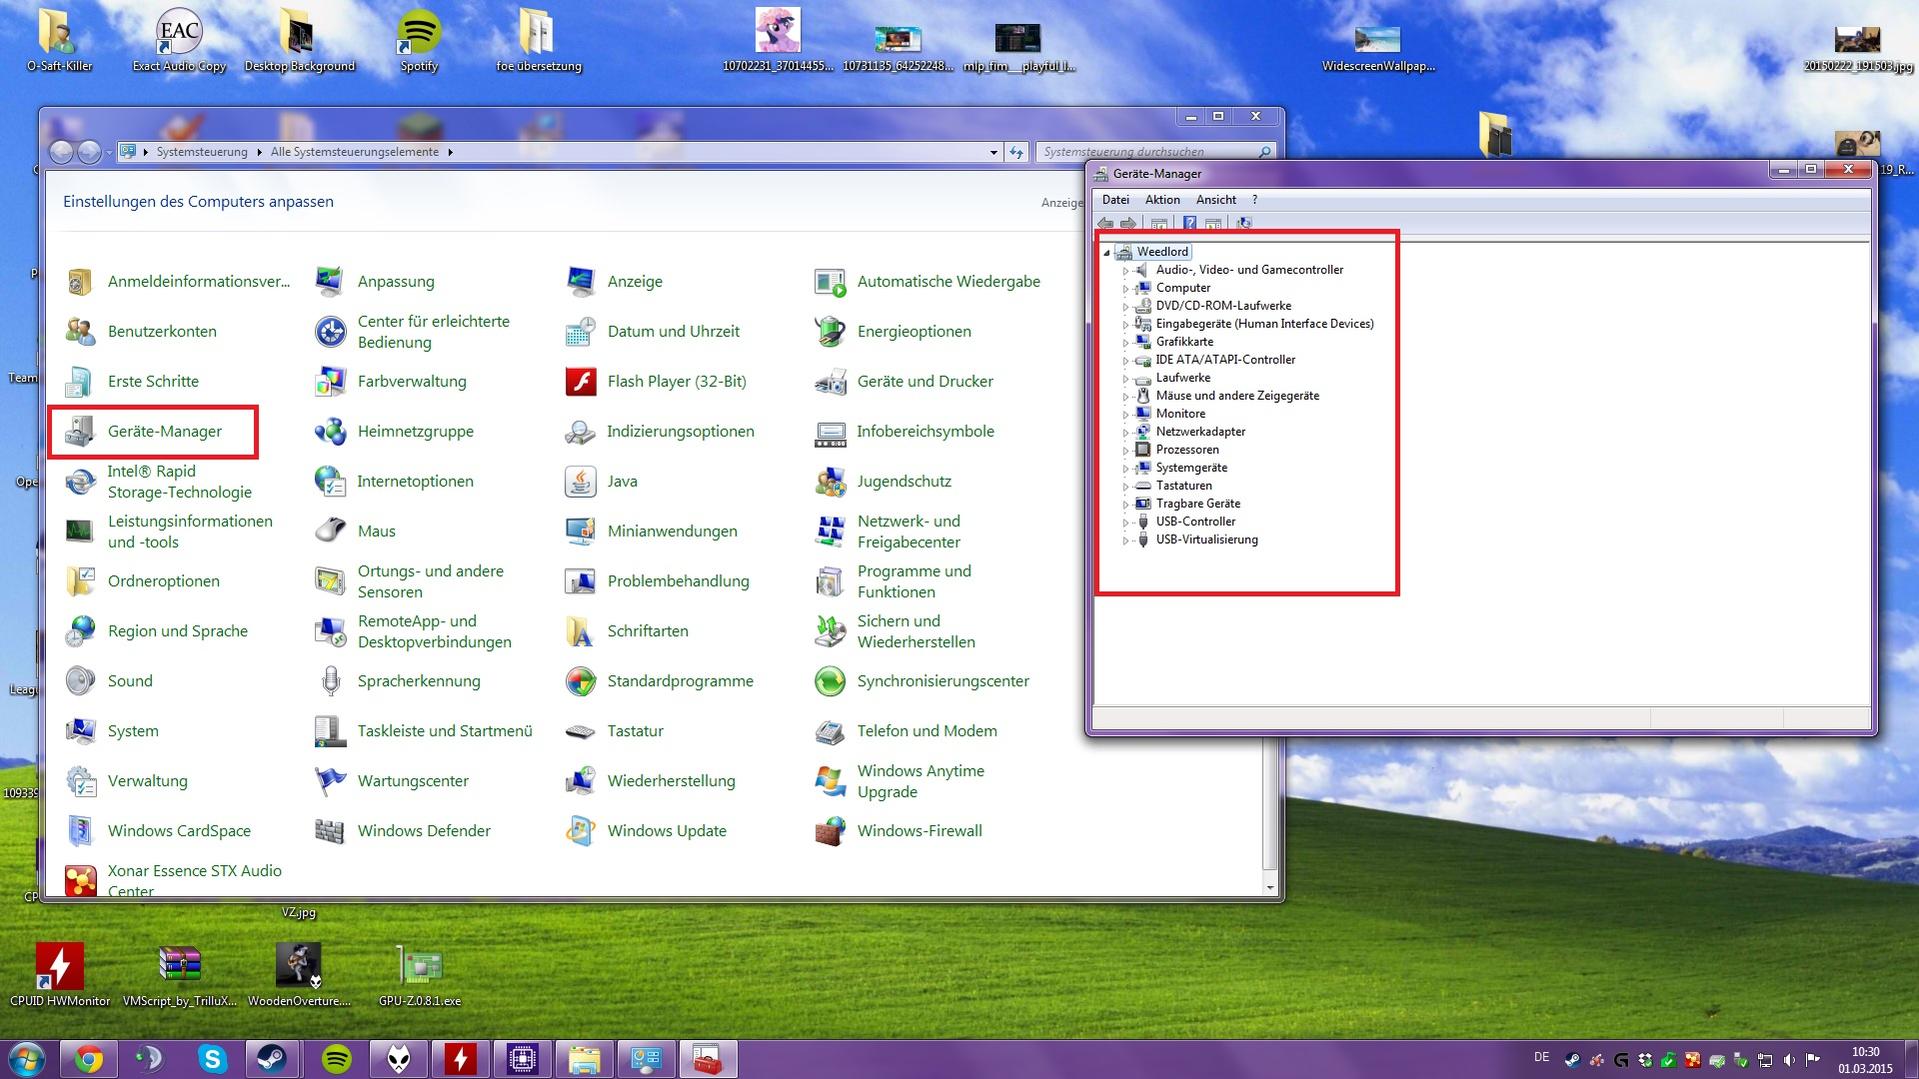Click the Maus mouse icon
Image resolution: width=1919 pixels, height=1079 pixels.
click(330, 531)
